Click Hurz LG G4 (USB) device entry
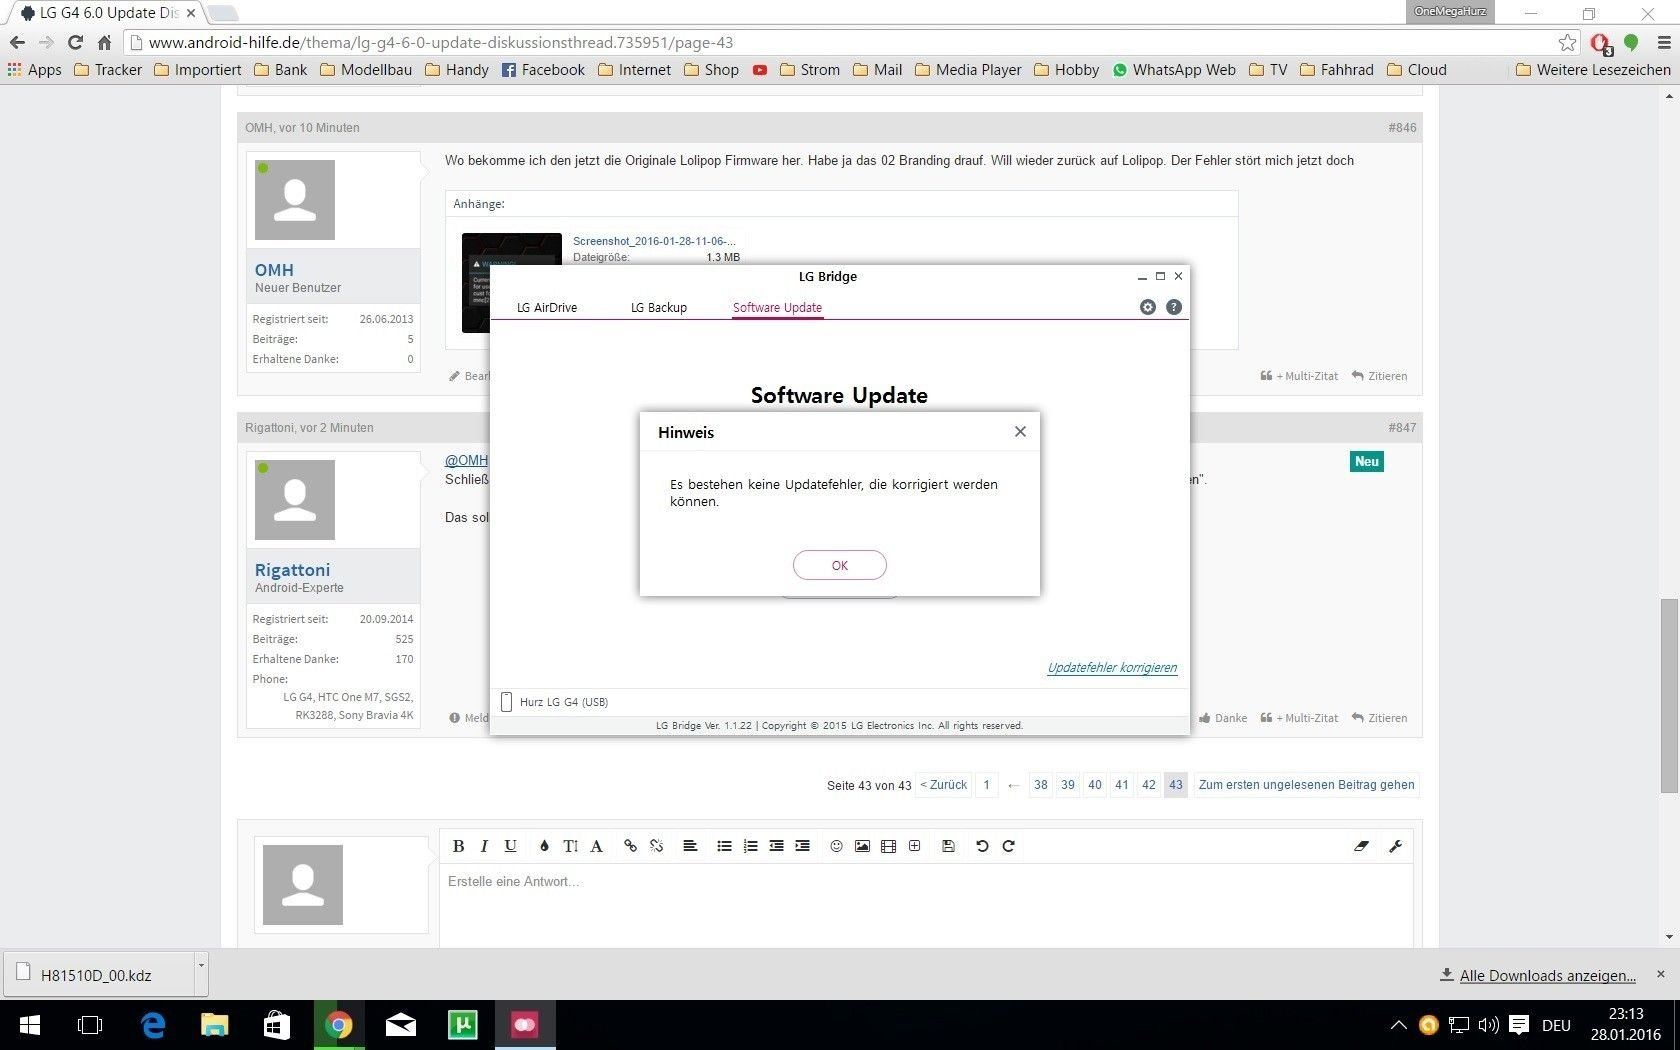This screenshot has height=1050, width=1680. tap(555, 702)
